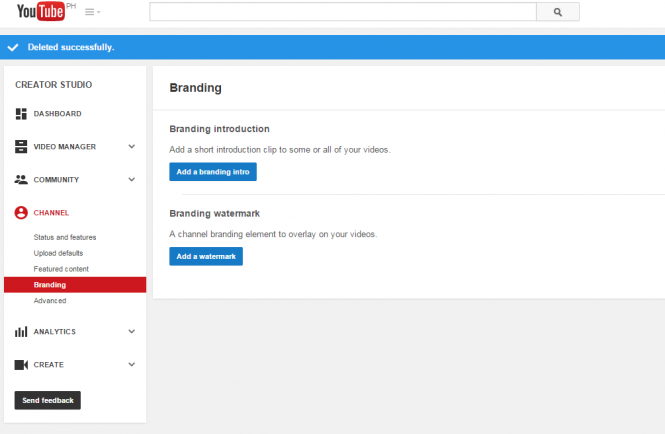
Task: Open Upload defaults
Action: [x=58, y=253]
